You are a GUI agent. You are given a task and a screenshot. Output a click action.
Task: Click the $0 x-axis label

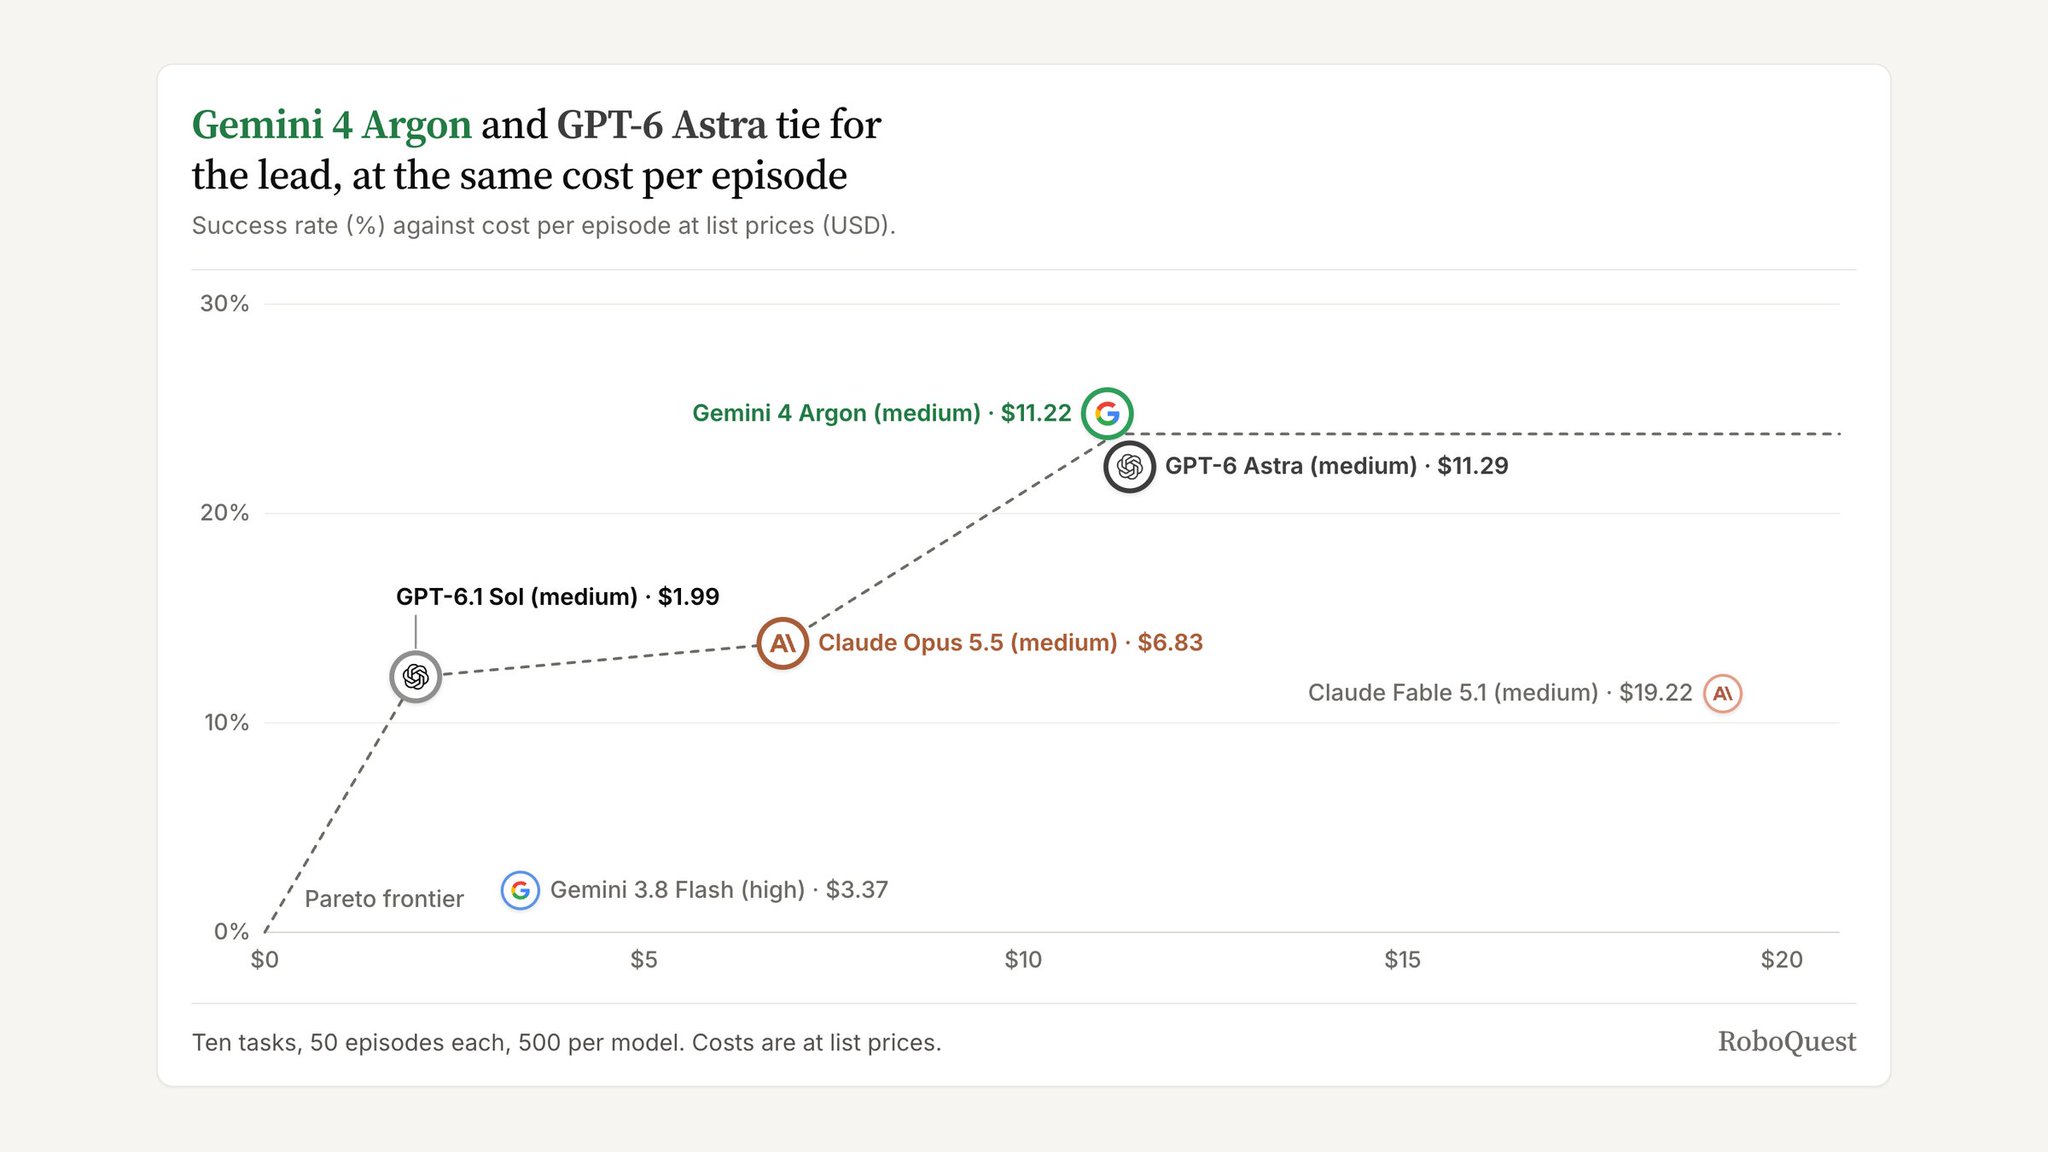tap(265, 960)
